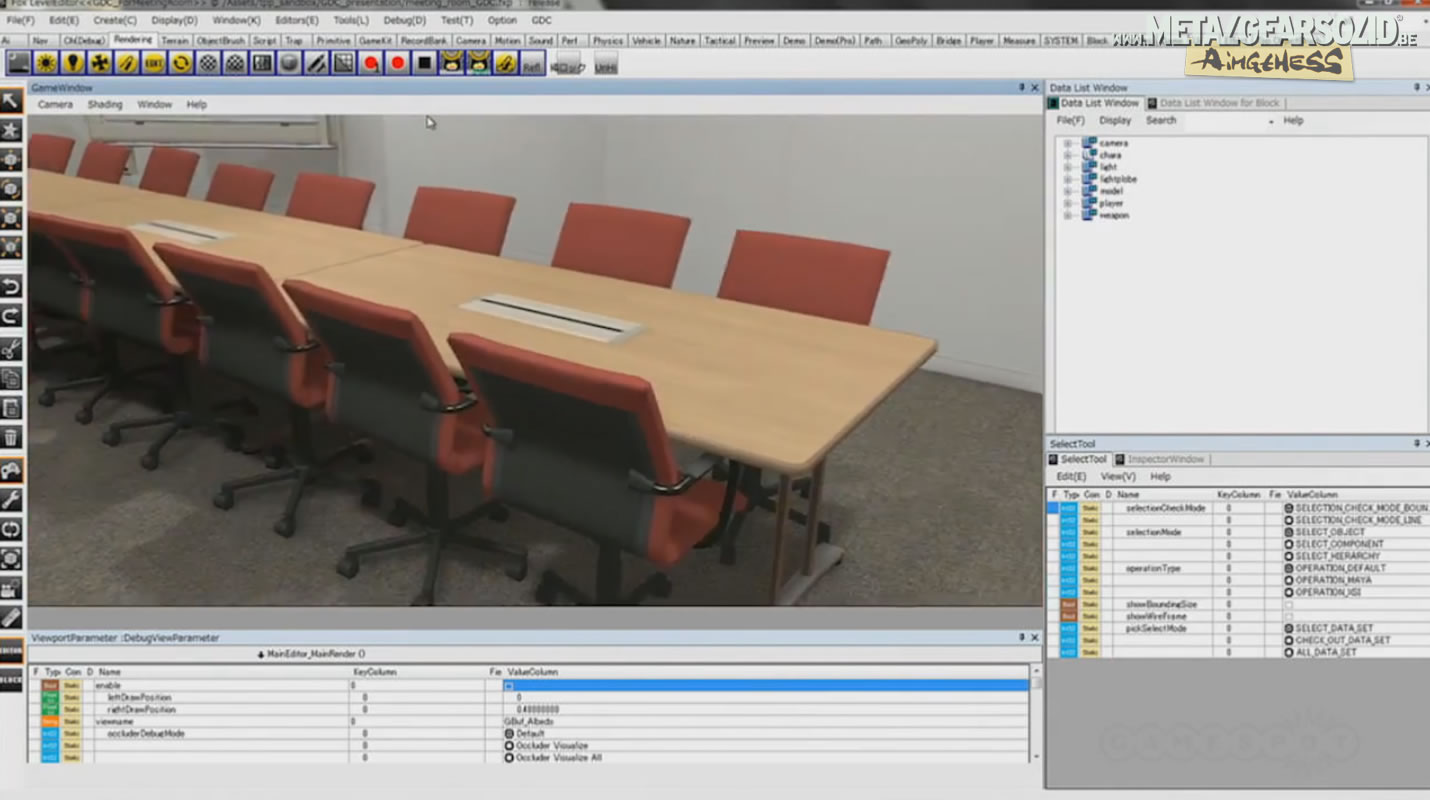The height and width of the screenshot is (800, 1430).
Task: Expand the weapon node in Data List
Action: tap(1067, 215)
